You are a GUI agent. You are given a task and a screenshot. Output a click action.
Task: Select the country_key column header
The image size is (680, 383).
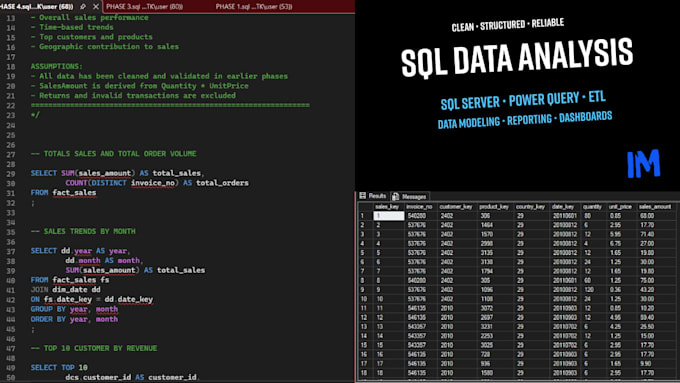(x=530, y=207)
